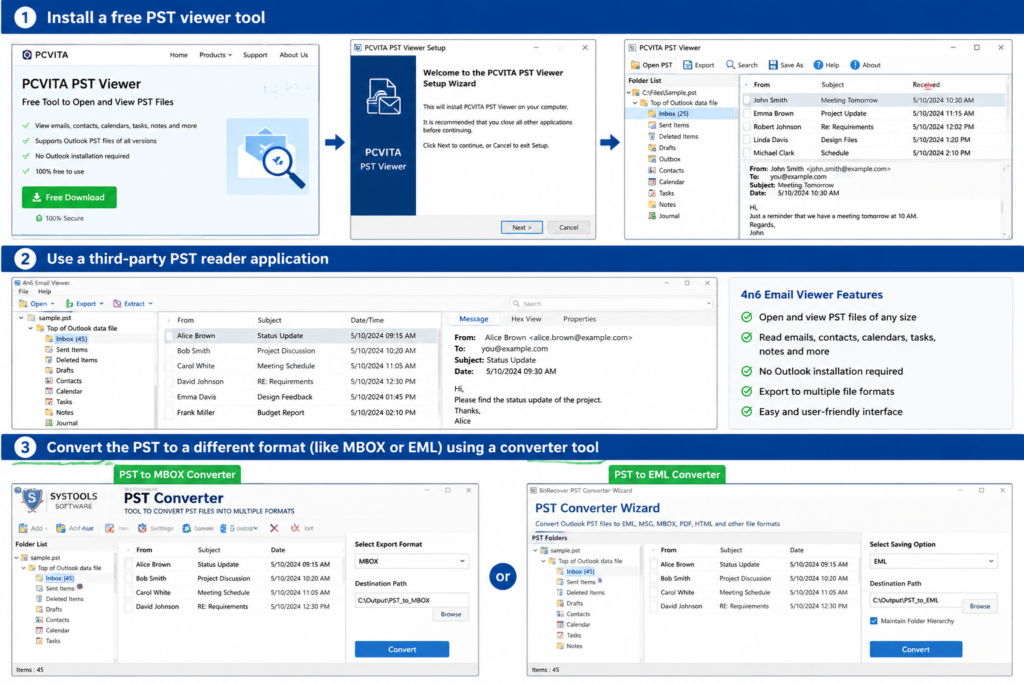This screenshot has height=683, width=1024.
Task: Click the Destination Path field showing PST_to_MBOX
Action: (x=411, y=600)
